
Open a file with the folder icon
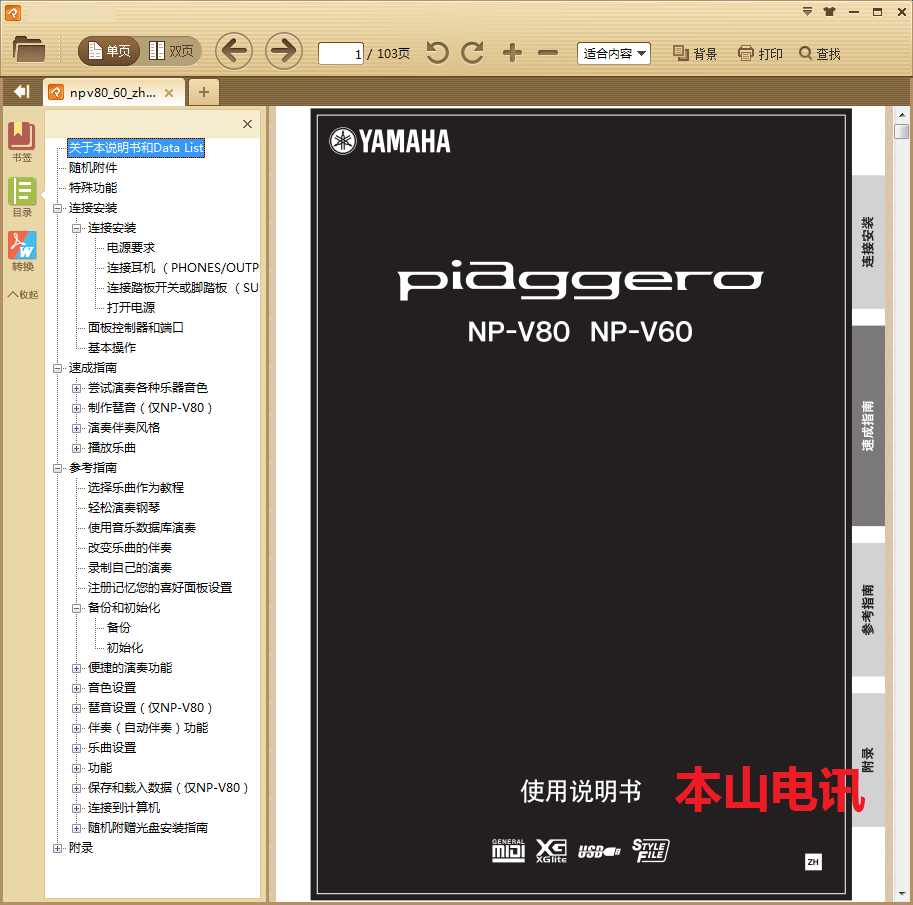pos(29,50)
